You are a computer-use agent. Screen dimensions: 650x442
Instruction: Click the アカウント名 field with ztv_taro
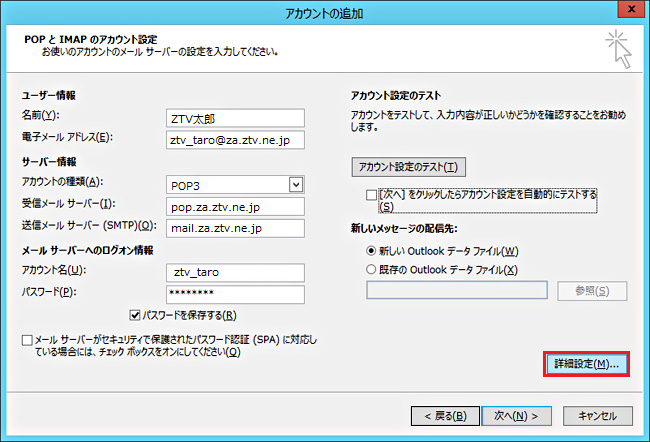pyautogui.click(x=235, y=272)
